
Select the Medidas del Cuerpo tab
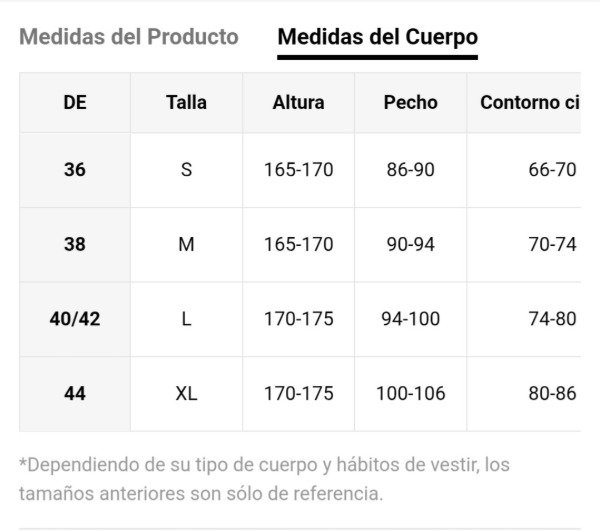pos(377,37)
